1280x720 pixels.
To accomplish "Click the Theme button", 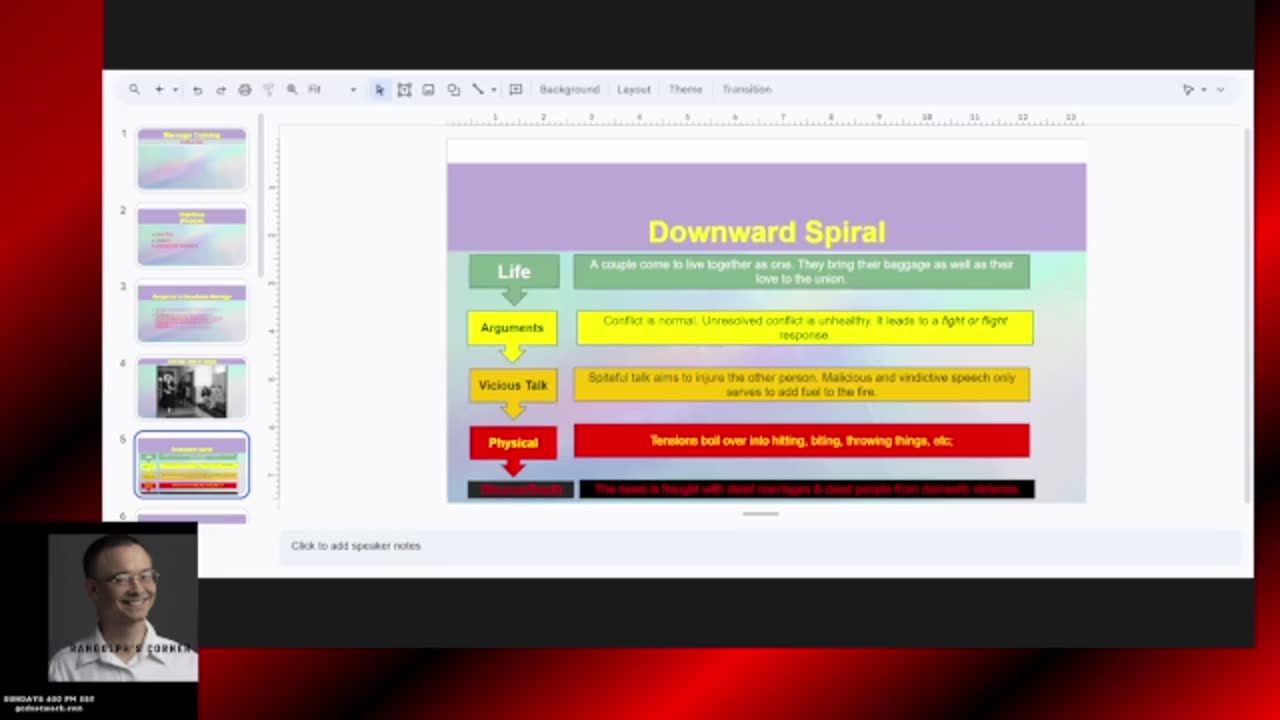I will point(686,89).
